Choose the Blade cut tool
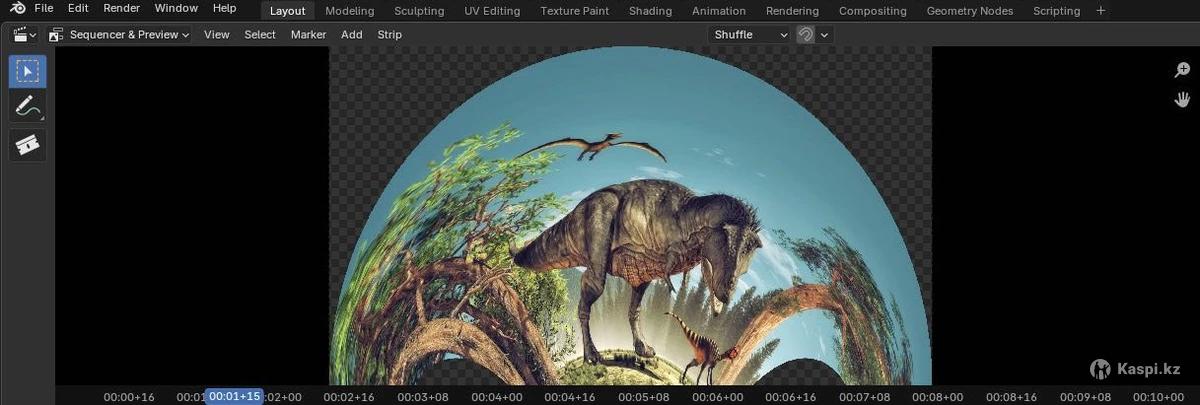 click(x=27, y=145)
